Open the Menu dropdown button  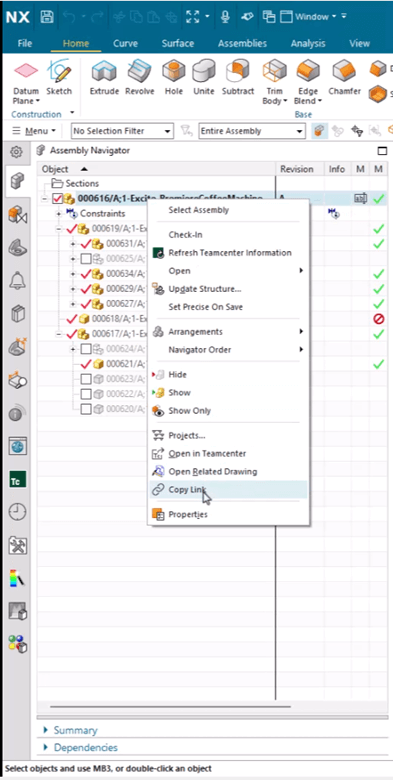pos(34,131)
